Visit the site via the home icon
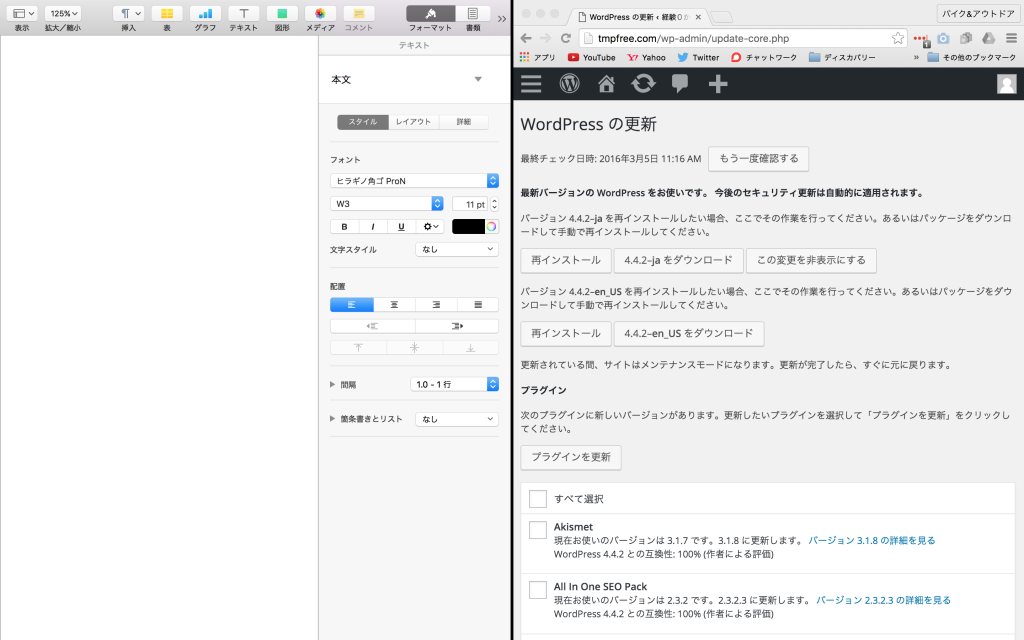 (607, 84)
